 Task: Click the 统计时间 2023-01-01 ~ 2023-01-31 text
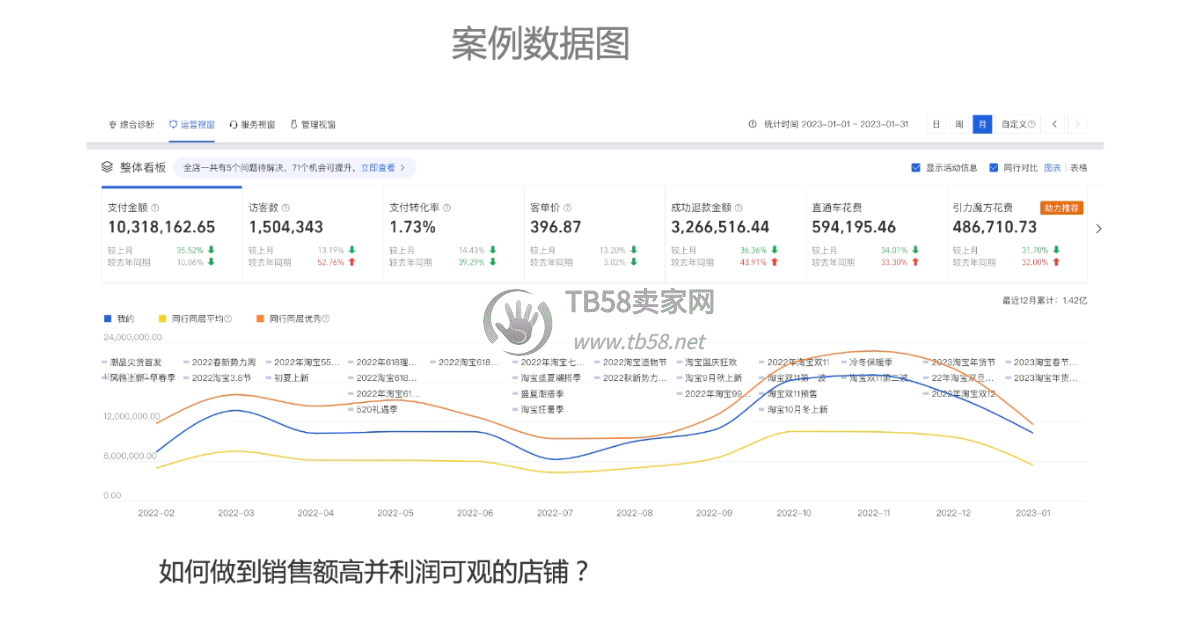[836, 124]
